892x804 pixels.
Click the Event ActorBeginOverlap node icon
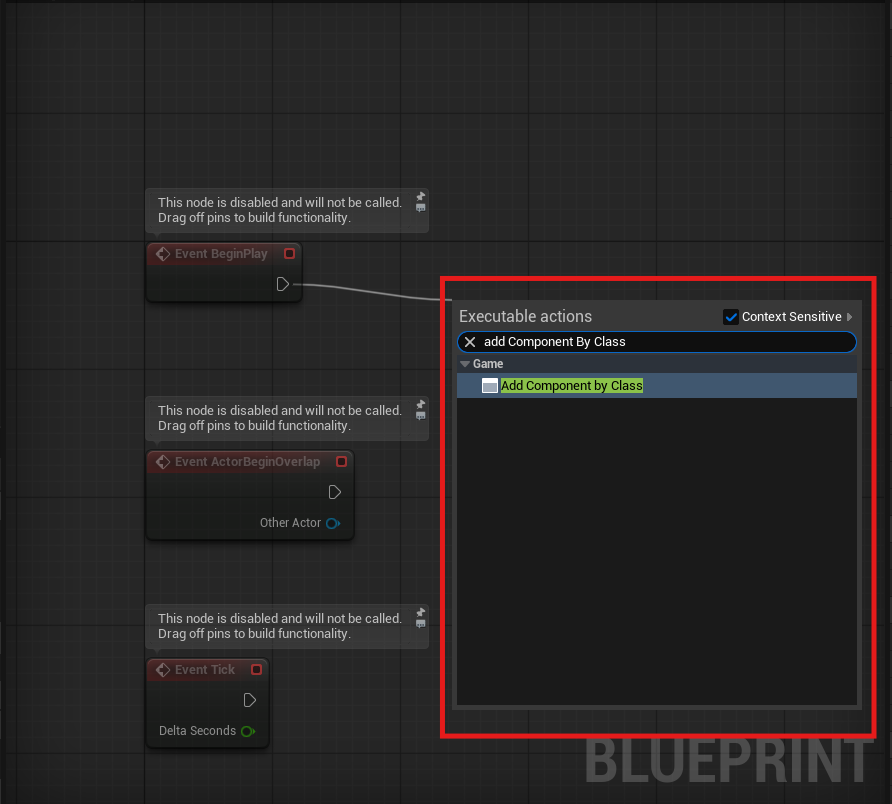tap(163, 461)
